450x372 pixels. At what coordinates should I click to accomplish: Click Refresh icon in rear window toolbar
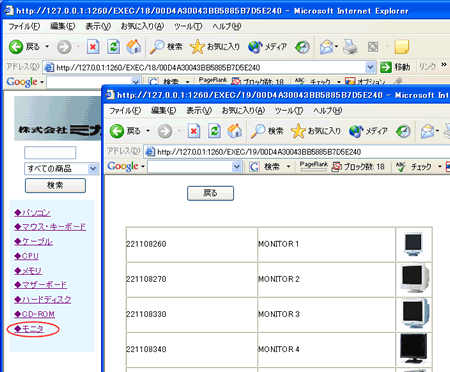113,47
